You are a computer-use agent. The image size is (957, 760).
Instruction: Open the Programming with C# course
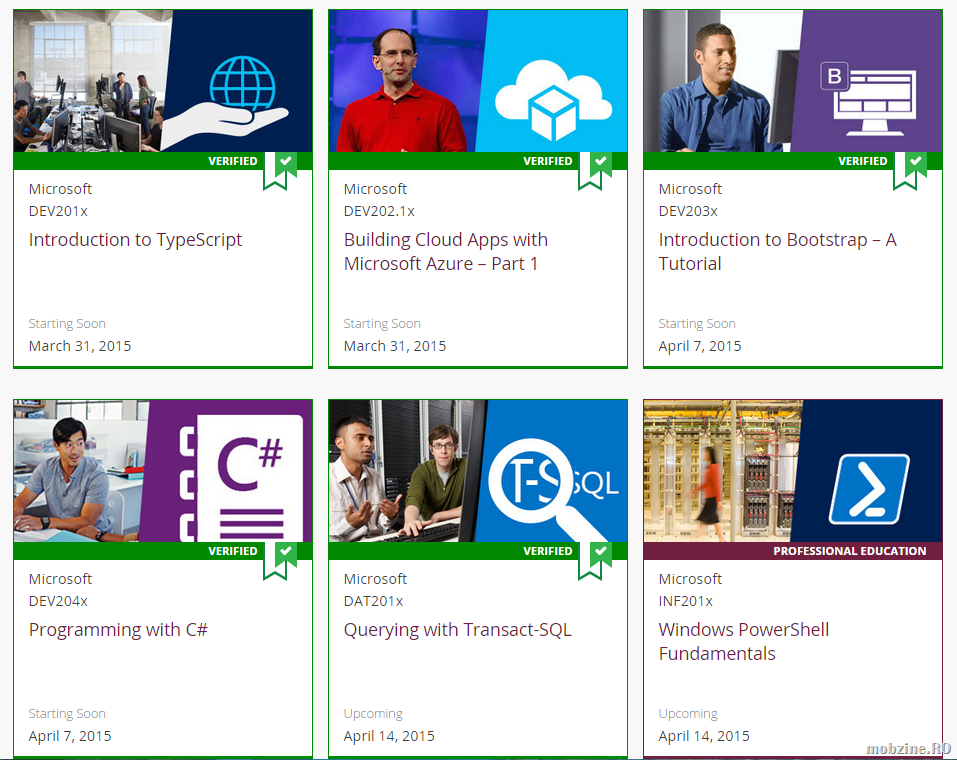coord(118,629)
